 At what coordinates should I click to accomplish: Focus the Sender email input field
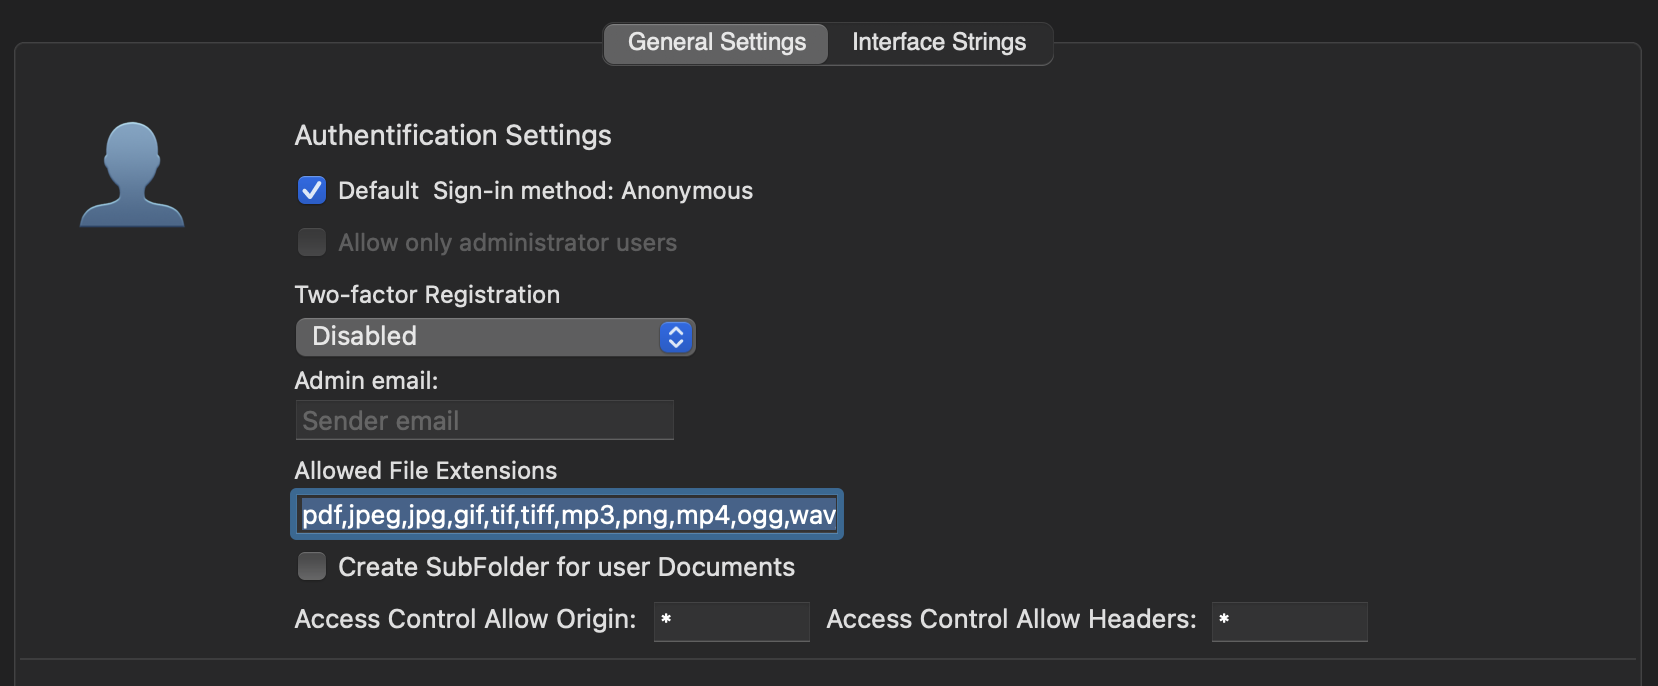[484, 421]
